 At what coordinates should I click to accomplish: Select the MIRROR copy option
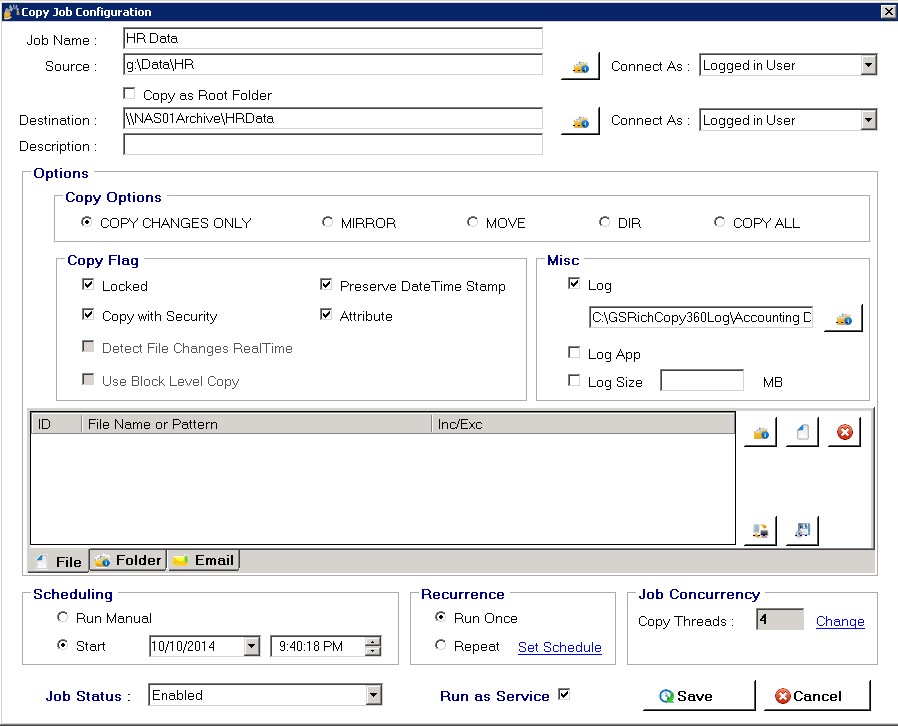pyautogui.click(x=328, y=223)
